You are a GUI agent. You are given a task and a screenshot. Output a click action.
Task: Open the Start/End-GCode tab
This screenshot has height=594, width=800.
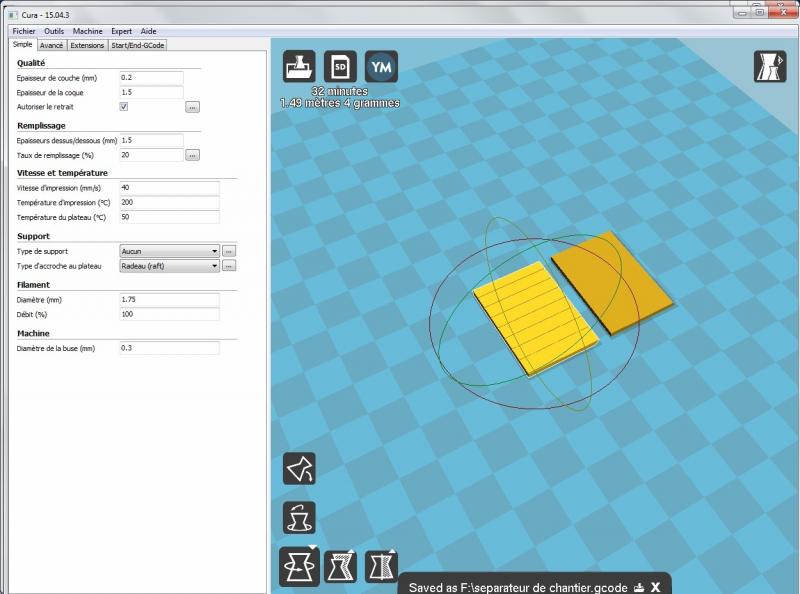coord(138,45)
